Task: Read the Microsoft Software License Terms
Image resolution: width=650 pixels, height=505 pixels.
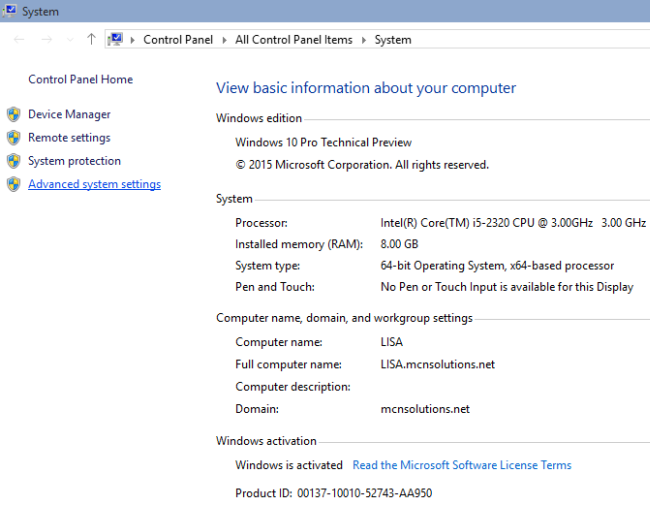Action: [462, 465]
